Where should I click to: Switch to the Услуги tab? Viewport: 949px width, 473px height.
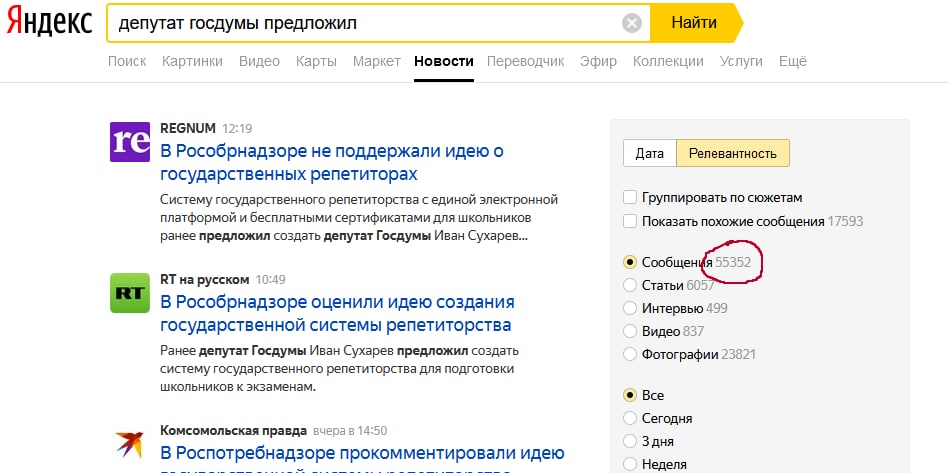tap(741, 61)
